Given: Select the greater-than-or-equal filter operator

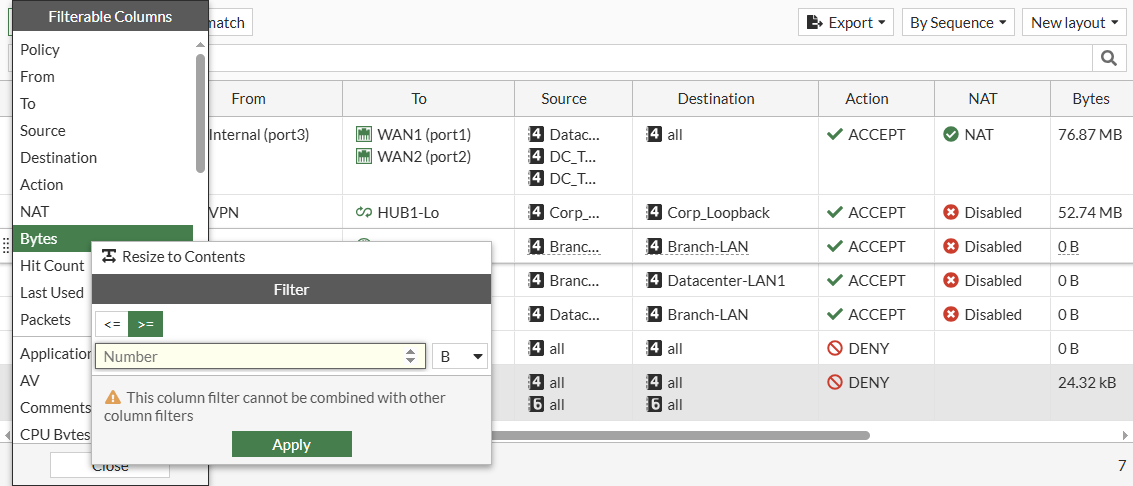Looking at the screenshot, I should (146, 324).
